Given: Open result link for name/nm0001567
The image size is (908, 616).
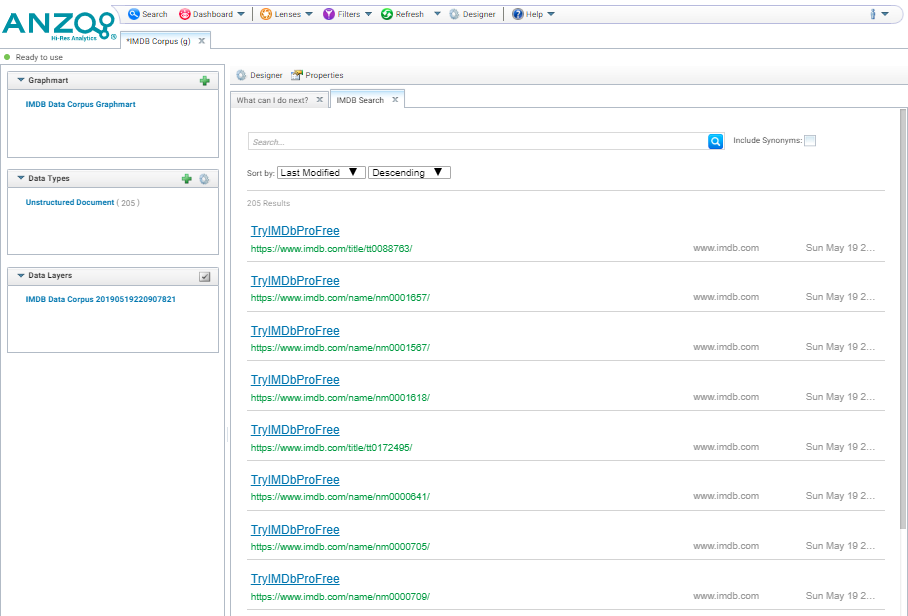Looking at the screenshot, I should pyautogui.click(x=295, y=330).
